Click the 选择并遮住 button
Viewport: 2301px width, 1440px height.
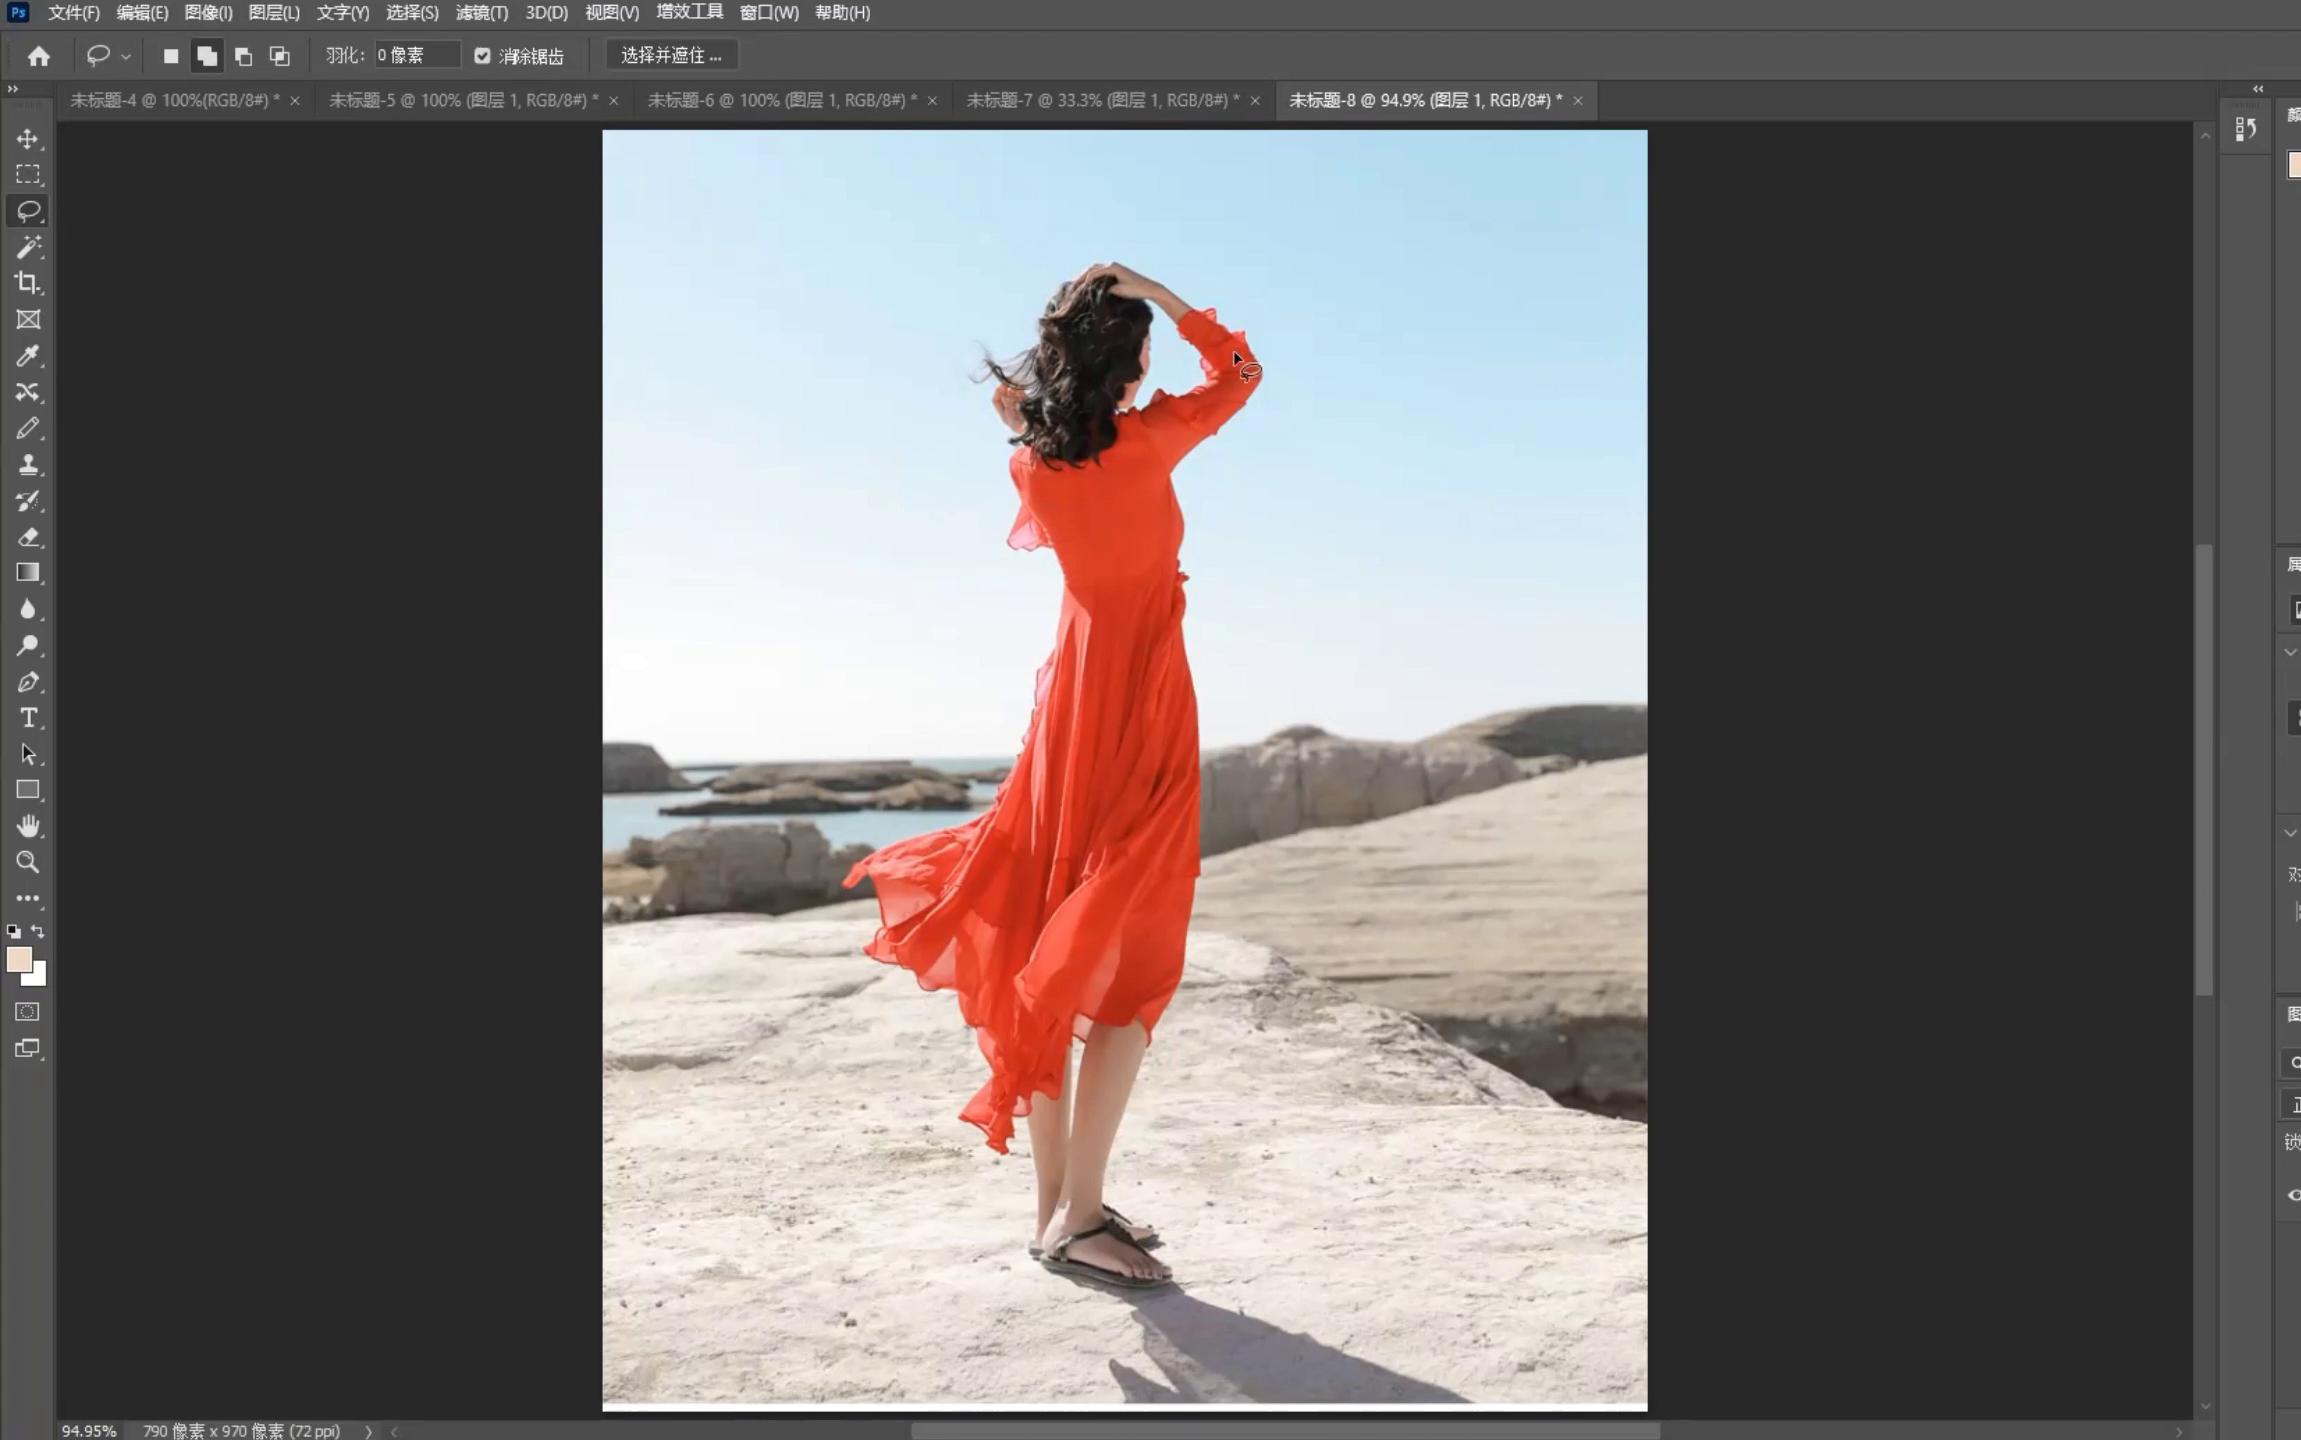point(671,56)
